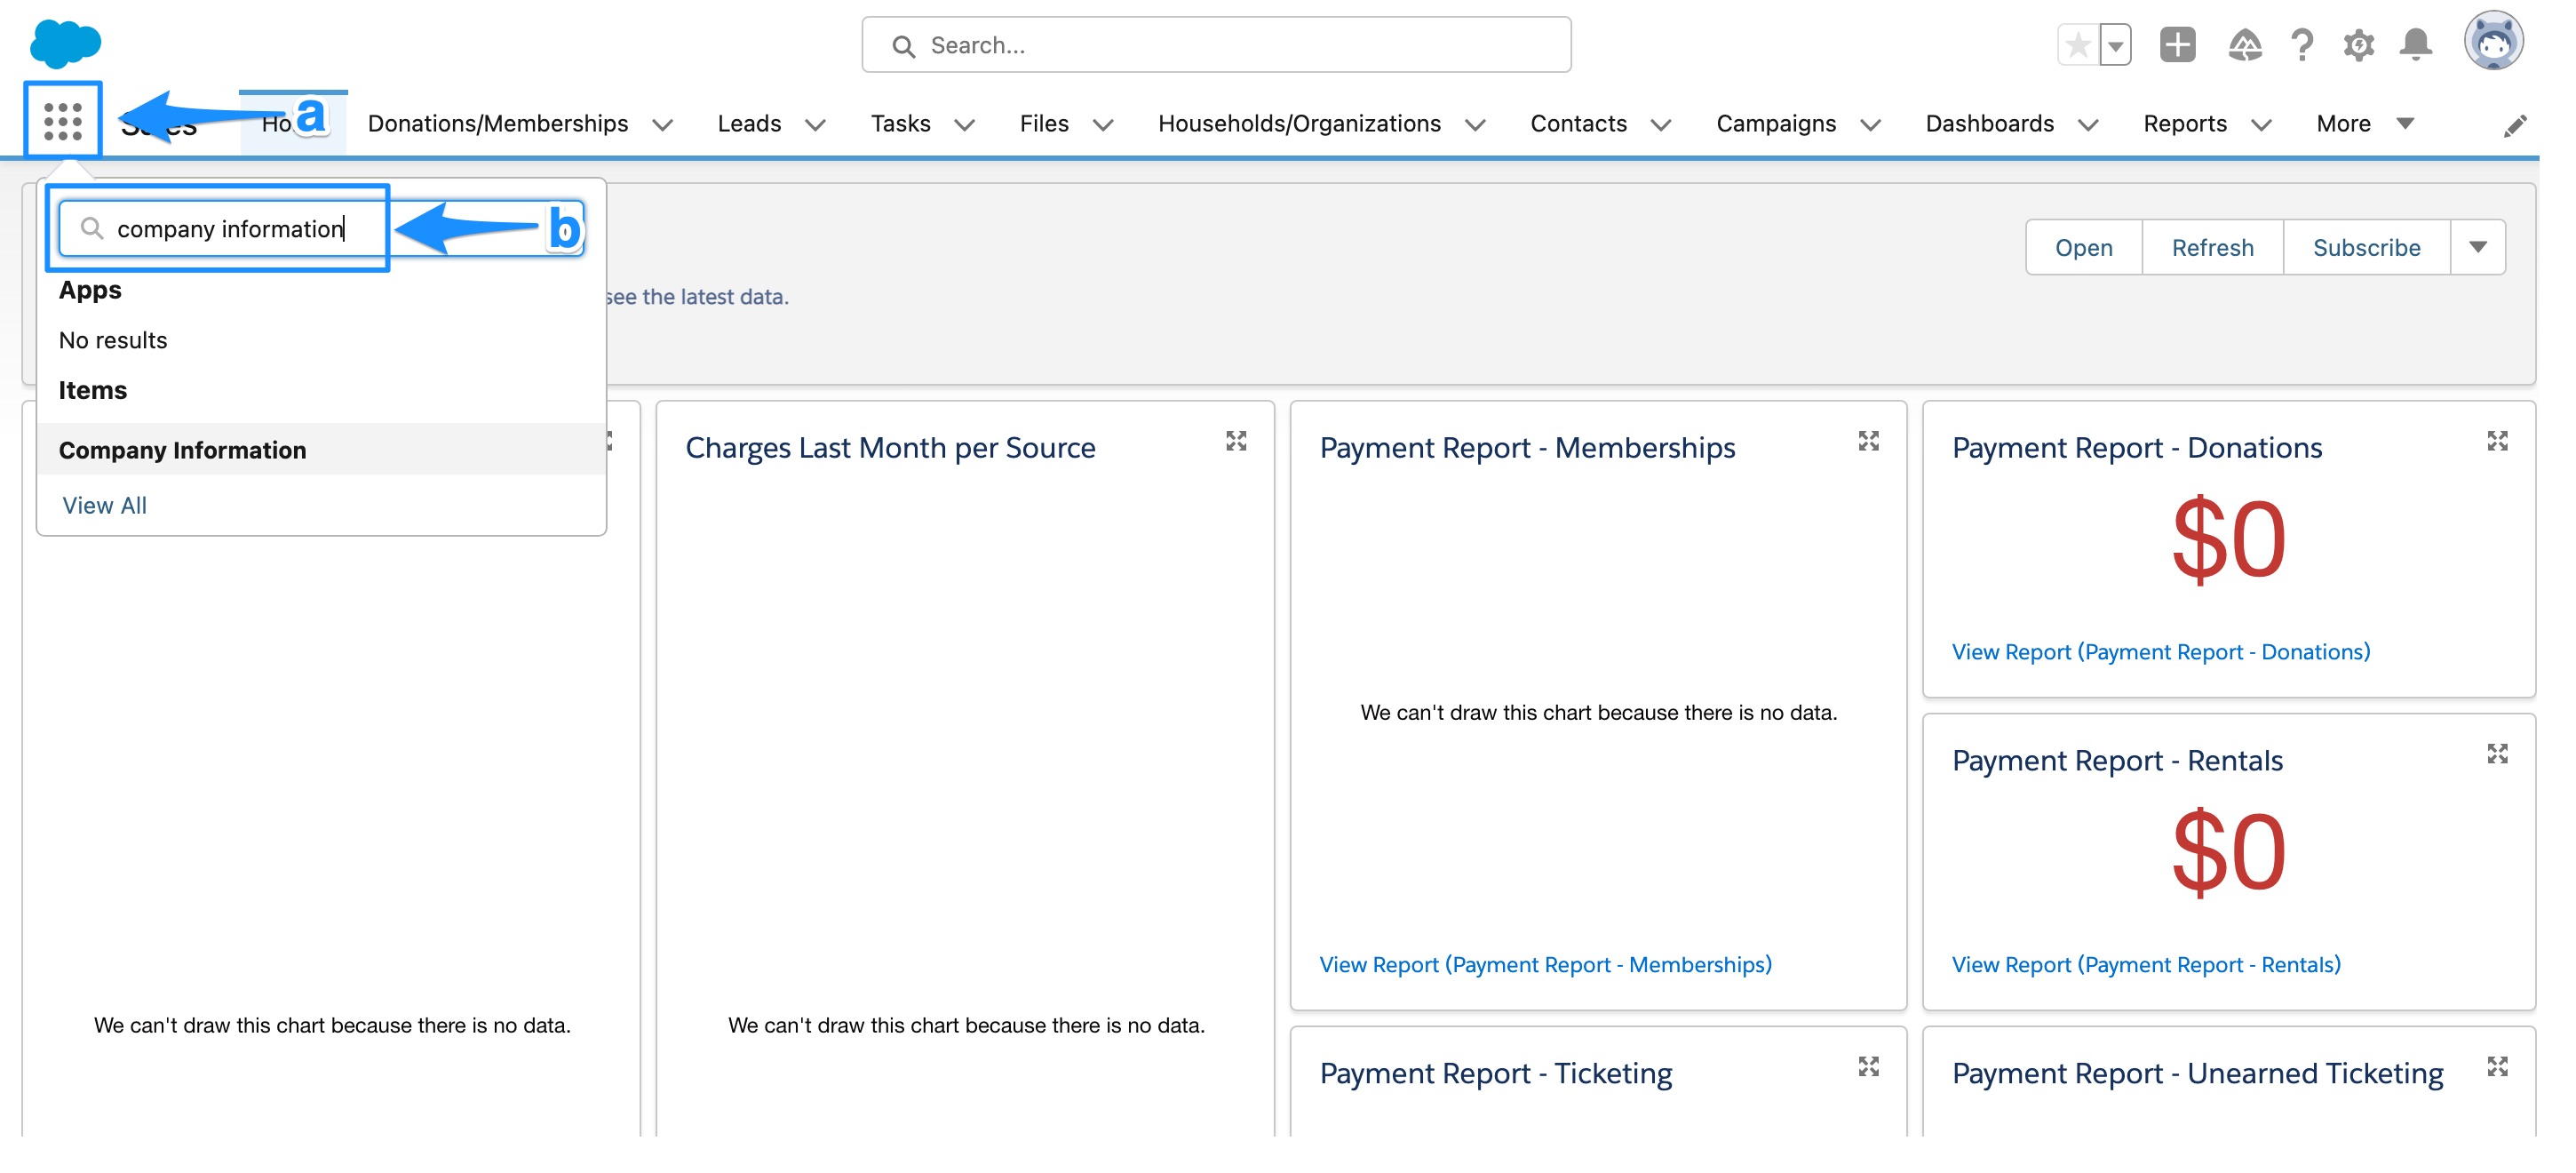Expand the Charges Last Month per Source chart
Image resolution: width=2576 pixels, height=1173 pixels.
point(1237,441)
